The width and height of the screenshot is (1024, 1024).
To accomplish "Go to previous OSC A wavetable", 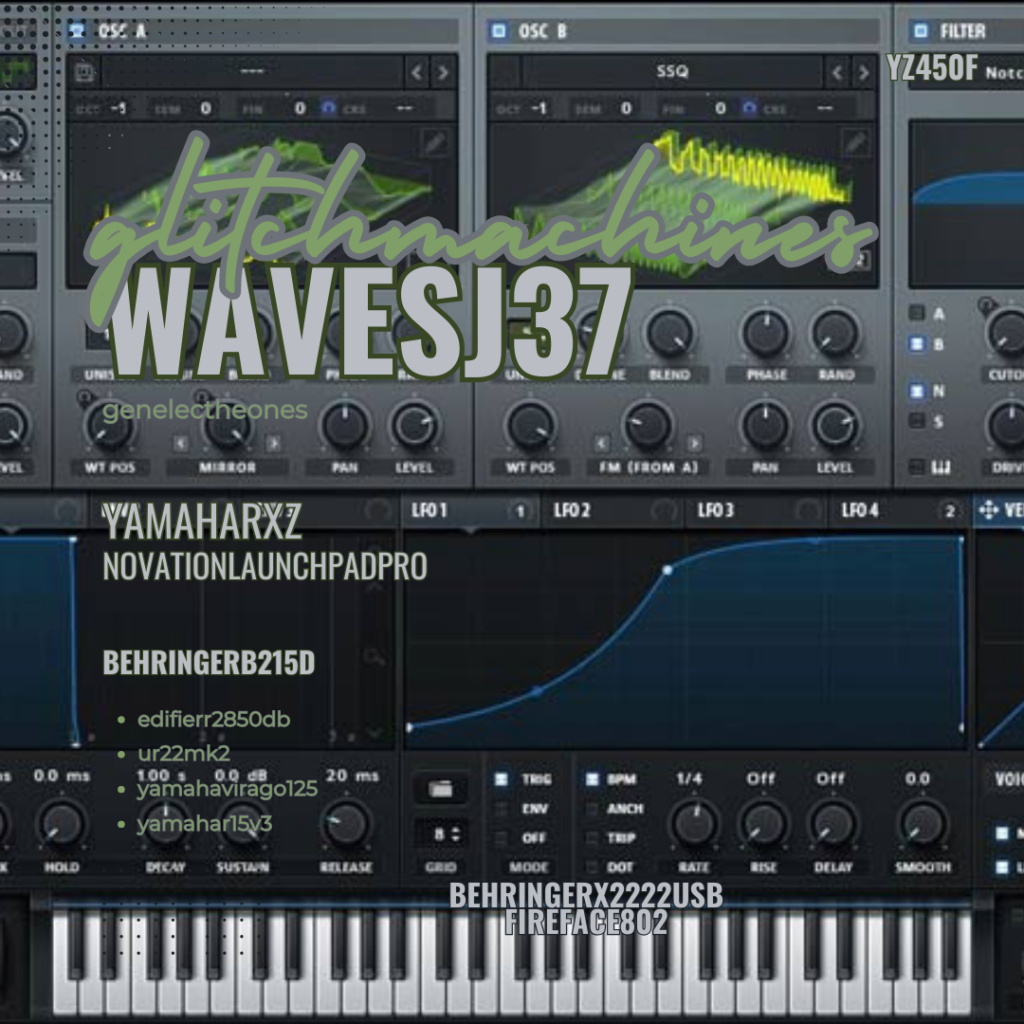I will (417, 72).
